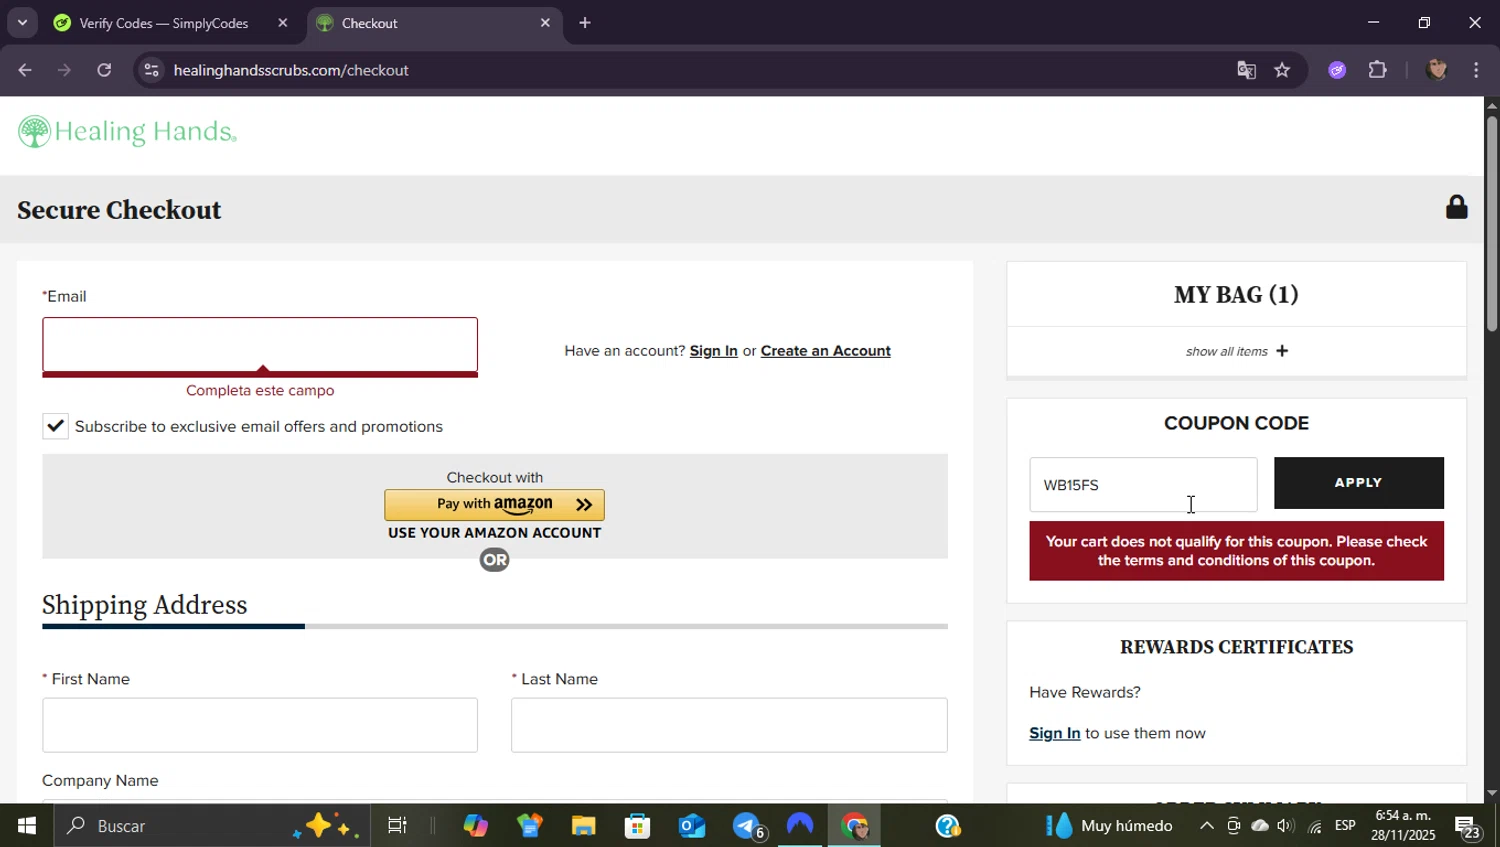1500x847 pixels.
Task: Open the Extensions puzzle icon
Action: click(1378, 70)
